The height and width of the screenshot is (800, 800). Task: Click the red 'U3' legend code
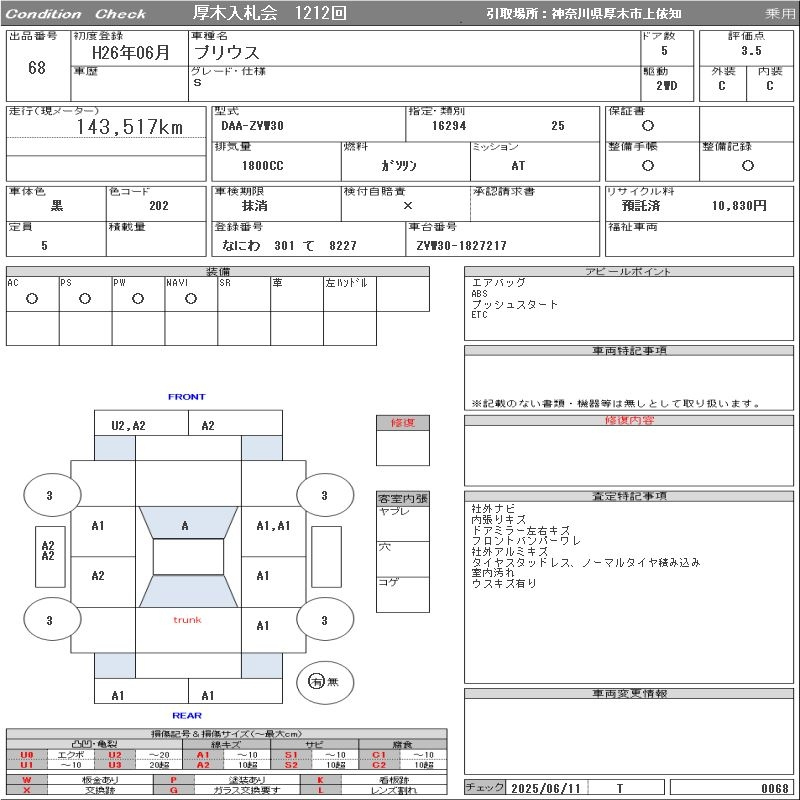115,765
